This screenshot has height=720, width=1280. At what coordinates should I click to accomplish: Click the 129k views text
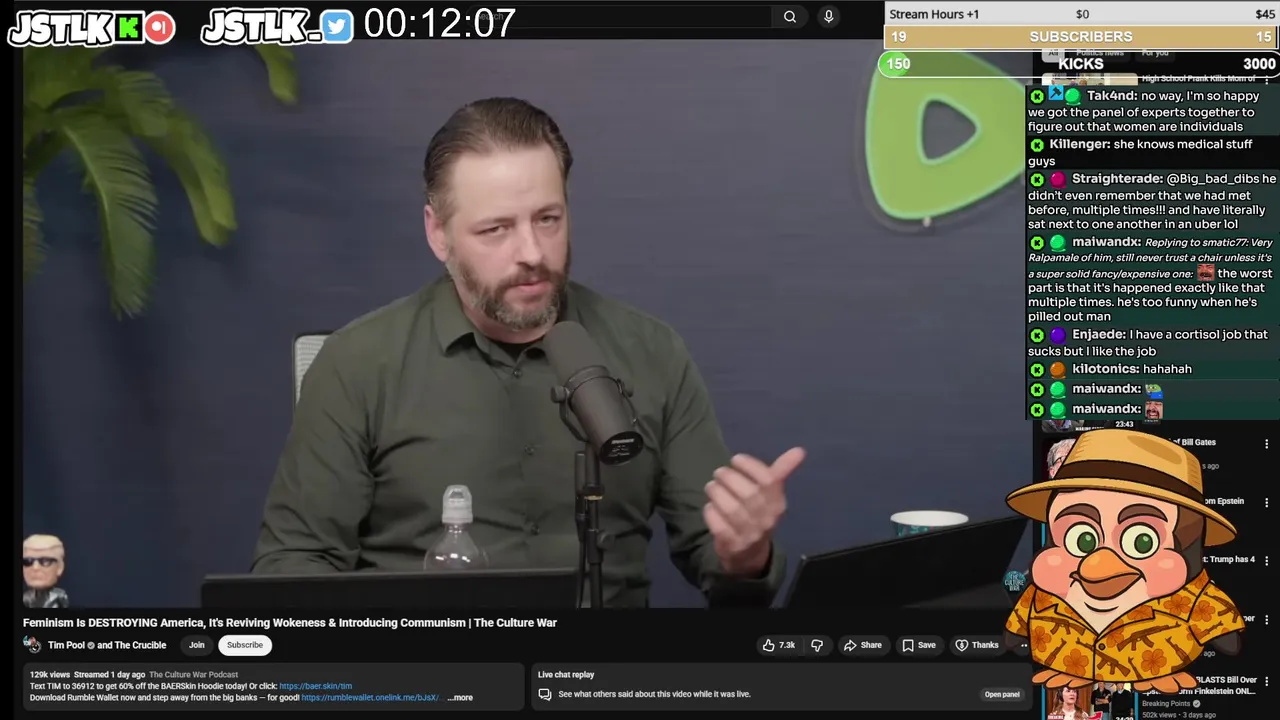click(x=50, y=674)
